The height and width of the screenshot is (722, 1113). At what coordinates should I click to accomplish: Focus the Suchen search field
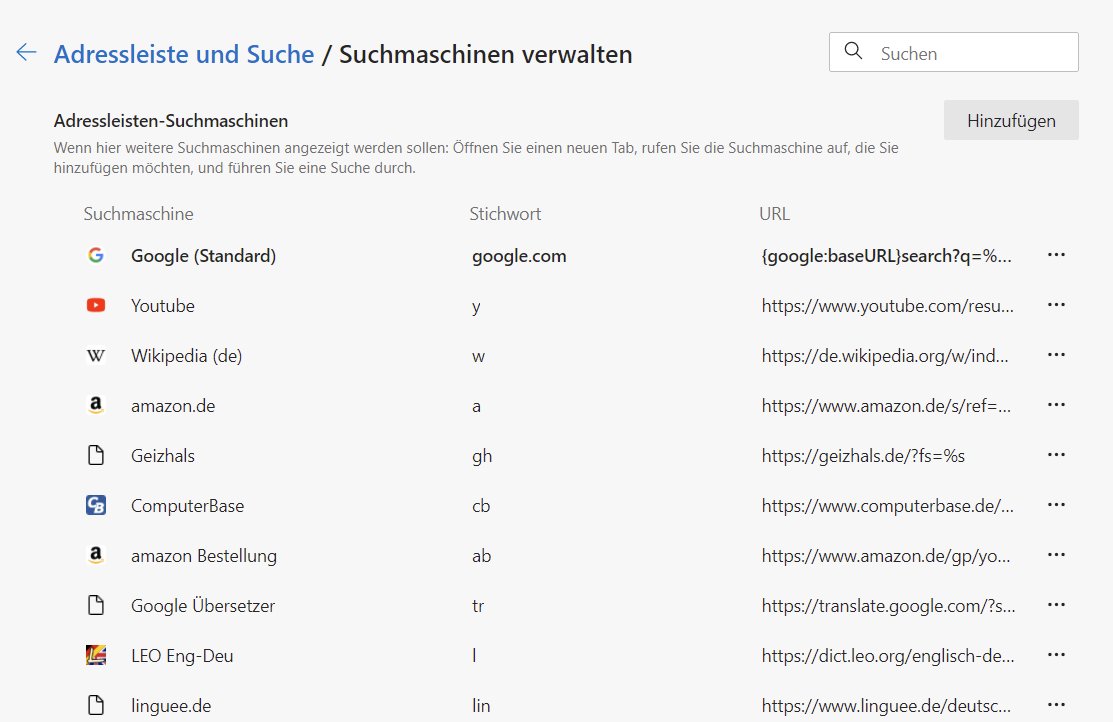[x=953, y=52]
